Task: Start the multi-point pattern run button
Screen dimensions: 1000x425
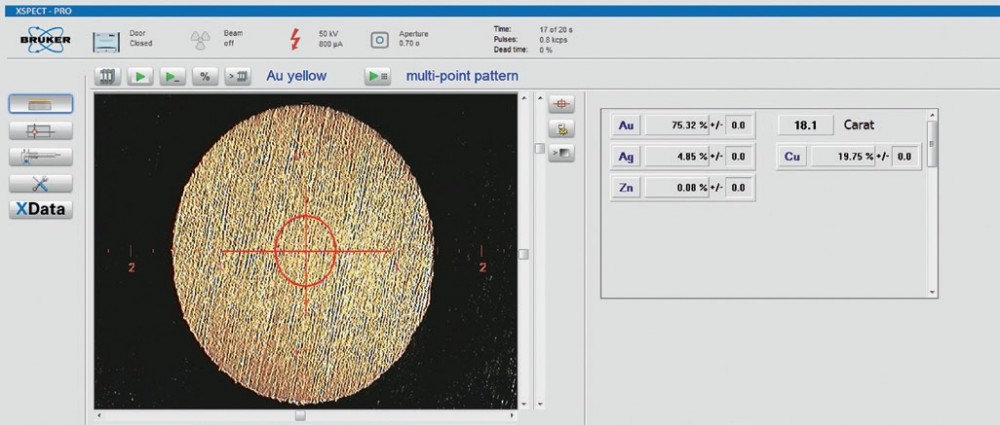Action: pyautogui.click(x=377, y=76)
